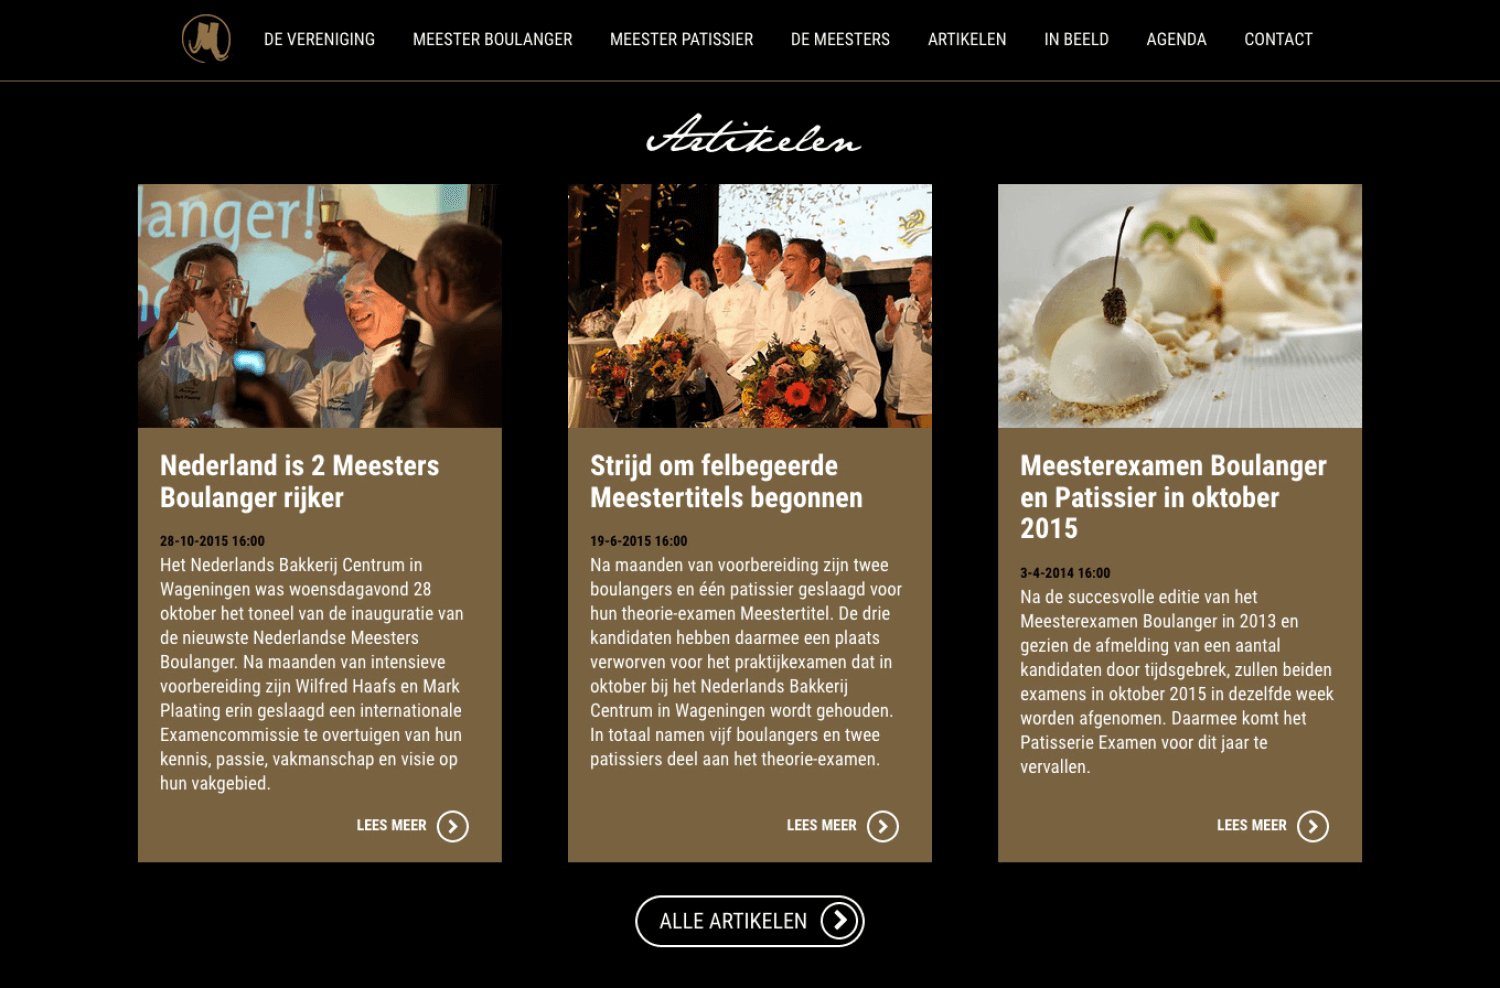1500x988 pixels.
Task: Open champagne toast article photo
Action: pyautogui.click(x=320, y=306)
